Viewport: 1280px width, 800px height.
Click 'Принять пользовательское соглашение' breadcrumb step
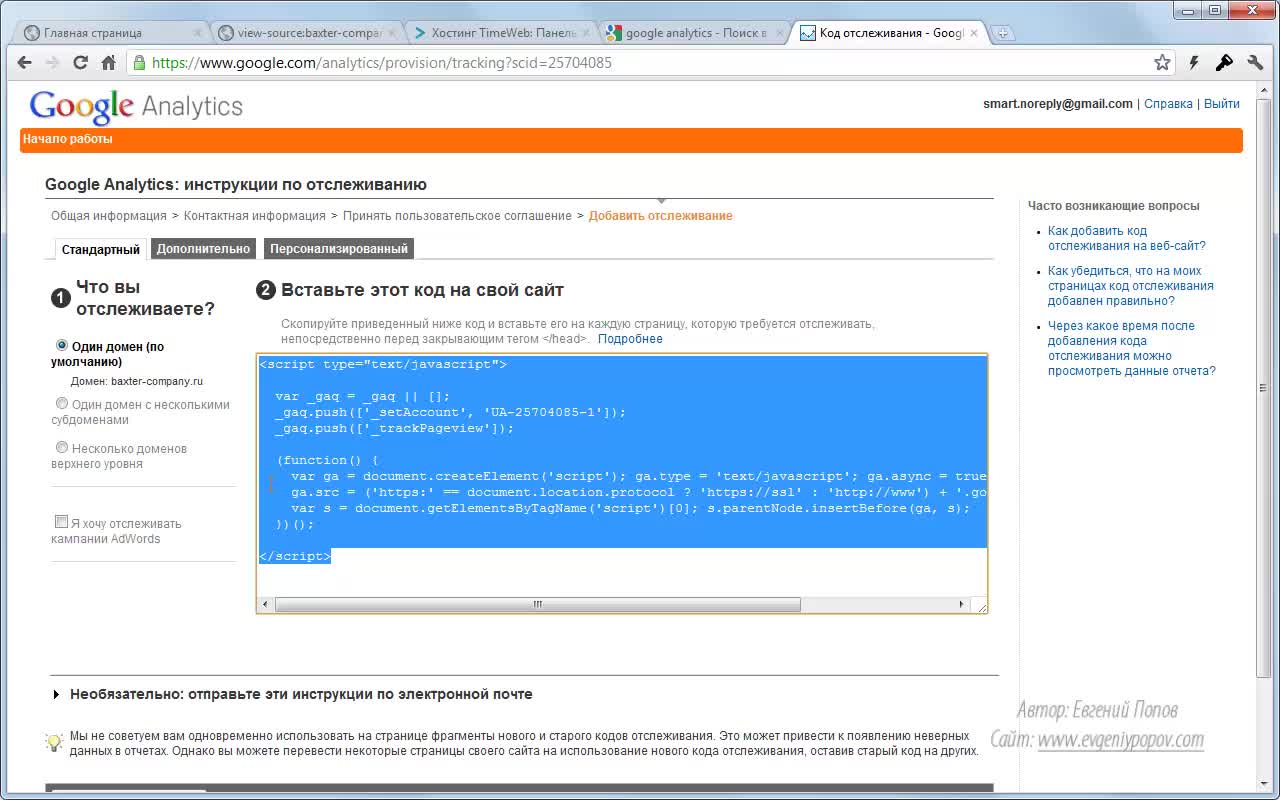457,216
